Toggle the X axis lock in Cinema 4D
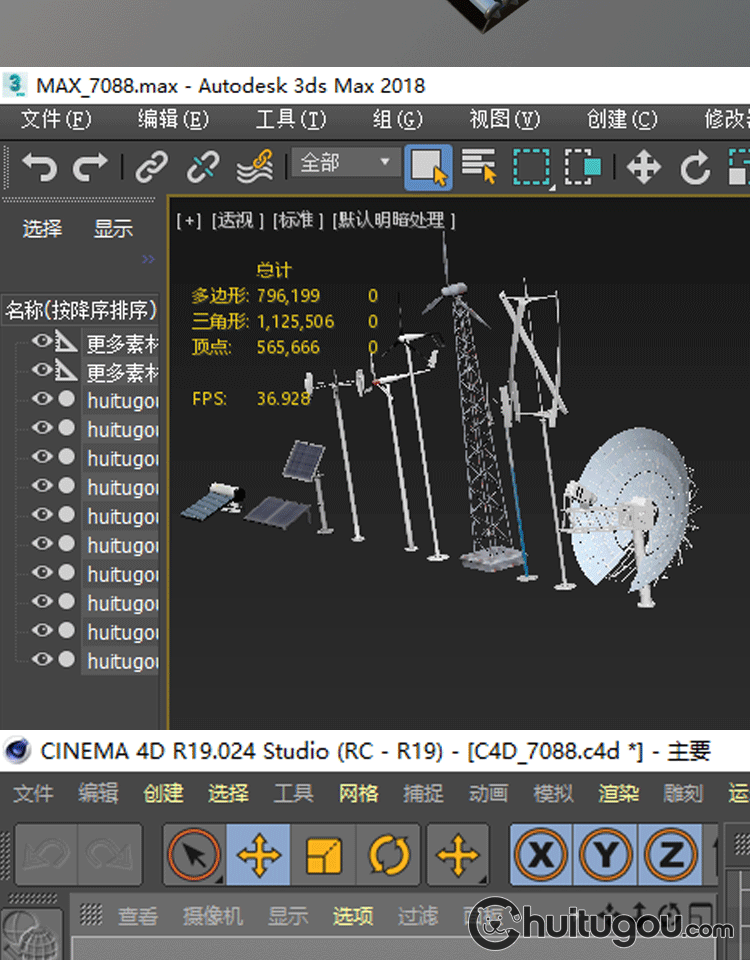 tap(541, 855)
